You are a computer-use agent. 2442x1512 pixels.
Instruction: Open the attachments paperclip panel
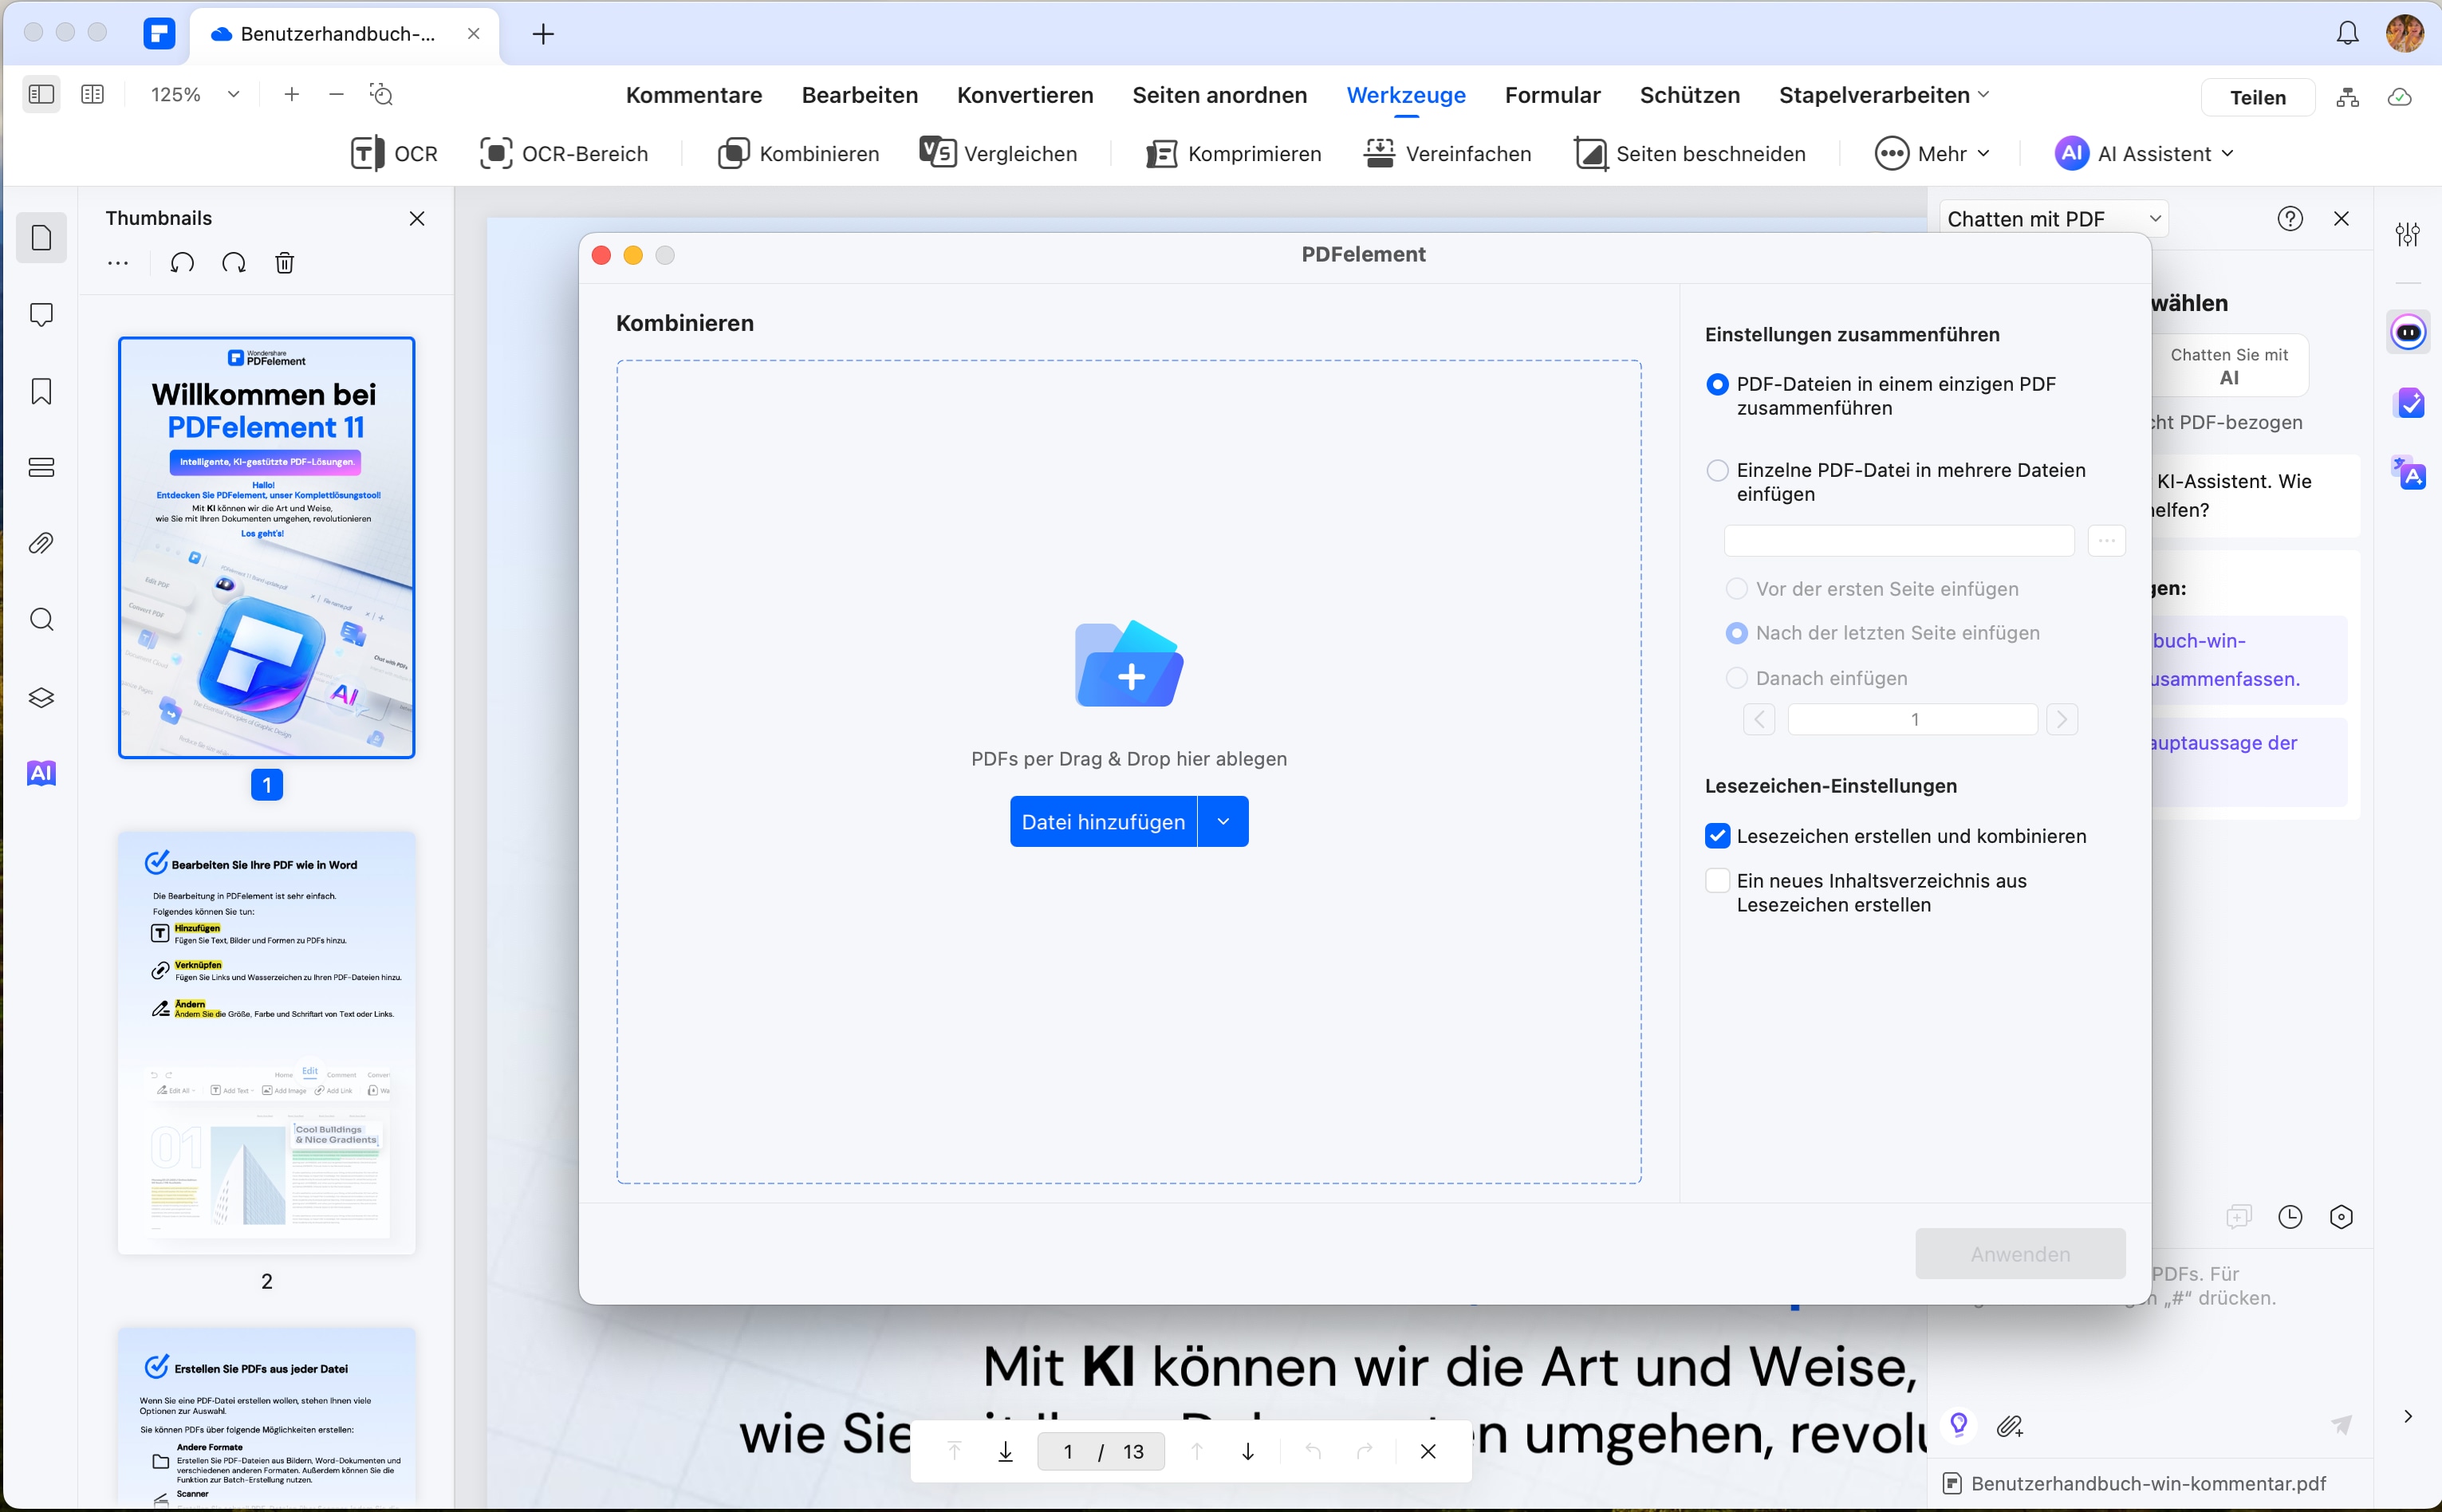(x=41, y=543)
